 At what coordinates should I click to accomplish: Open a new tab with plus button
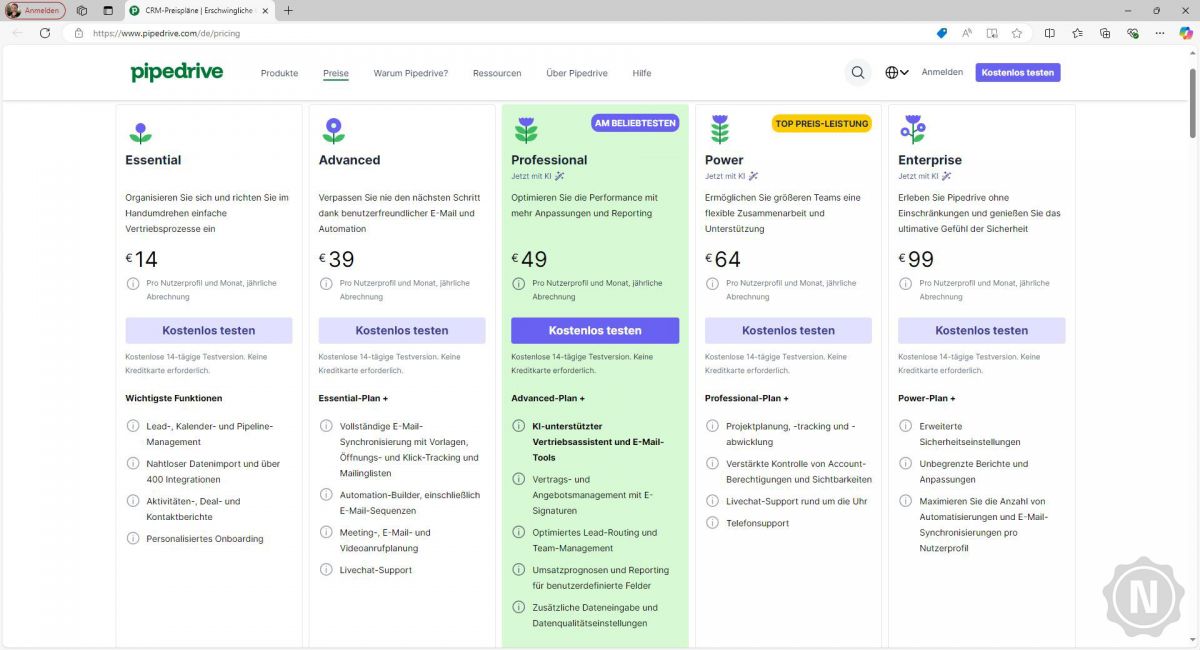click(289, 10)
